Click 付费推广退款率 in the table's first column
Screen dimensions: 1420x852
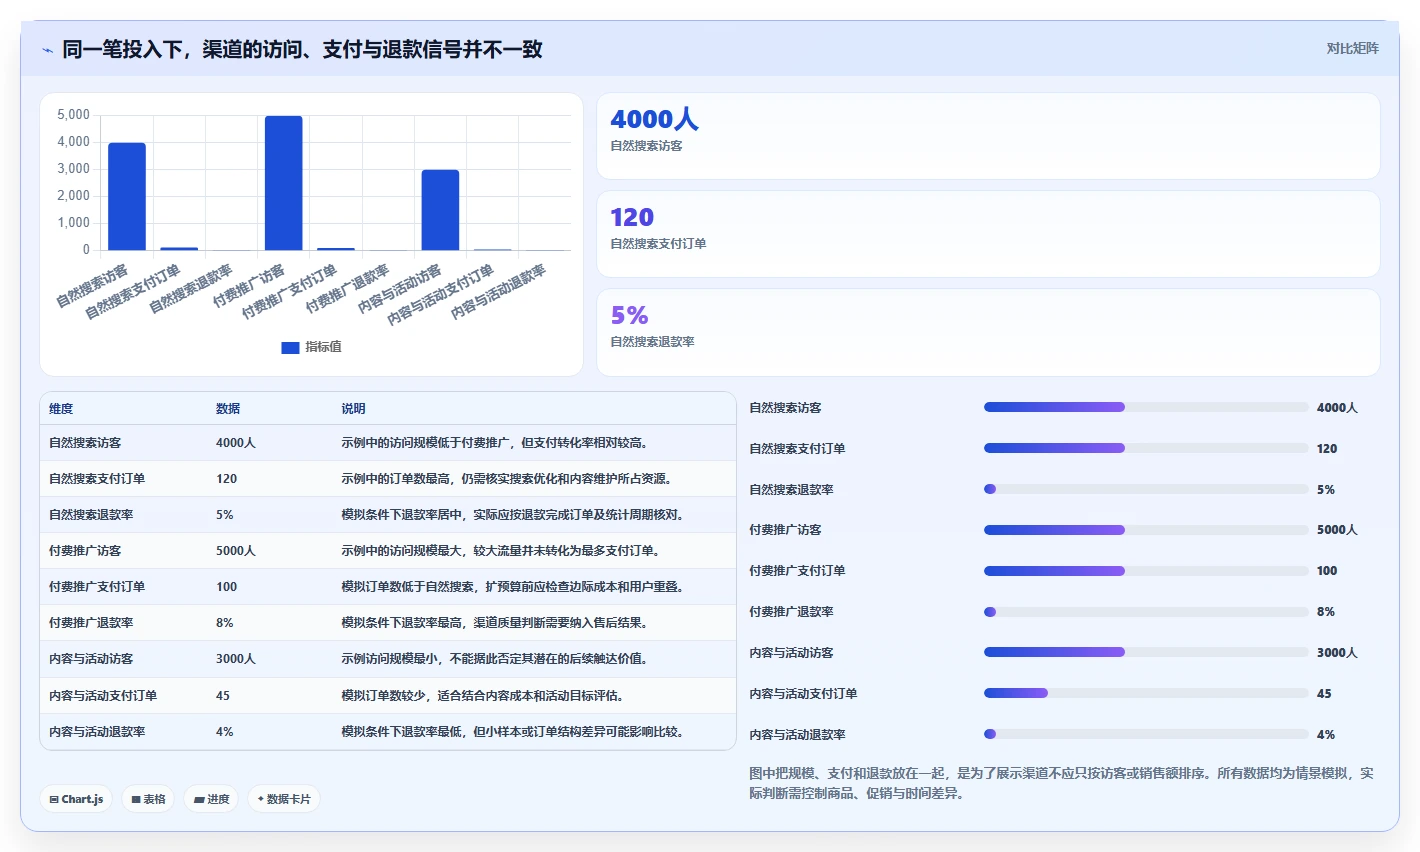[91, 622]
